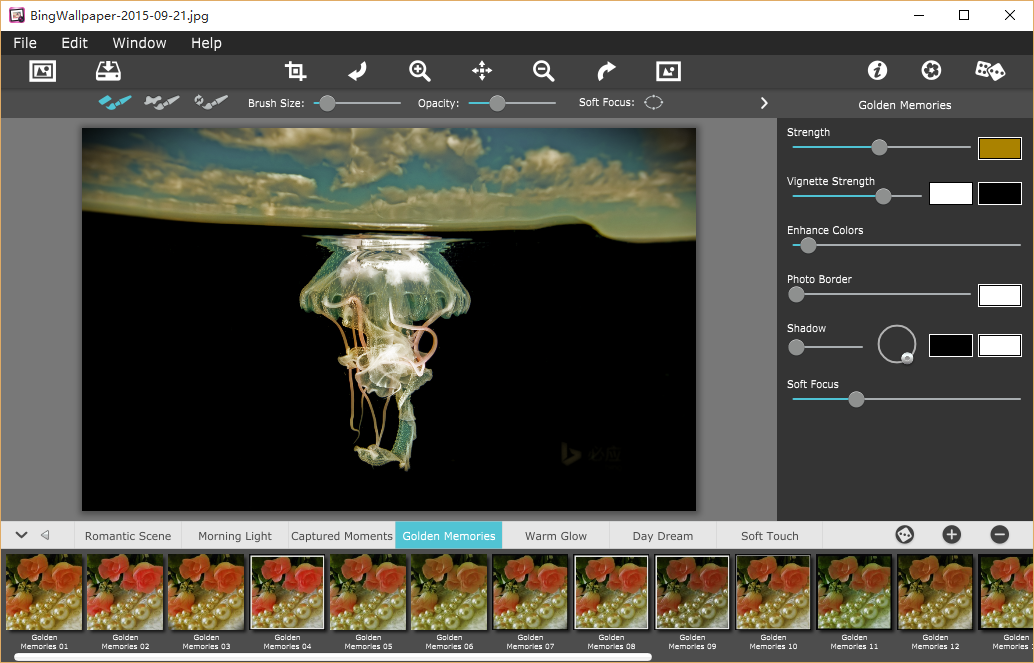1034x663 pixels.
Task: Click the minus button to remove preset
Action: 999,535
